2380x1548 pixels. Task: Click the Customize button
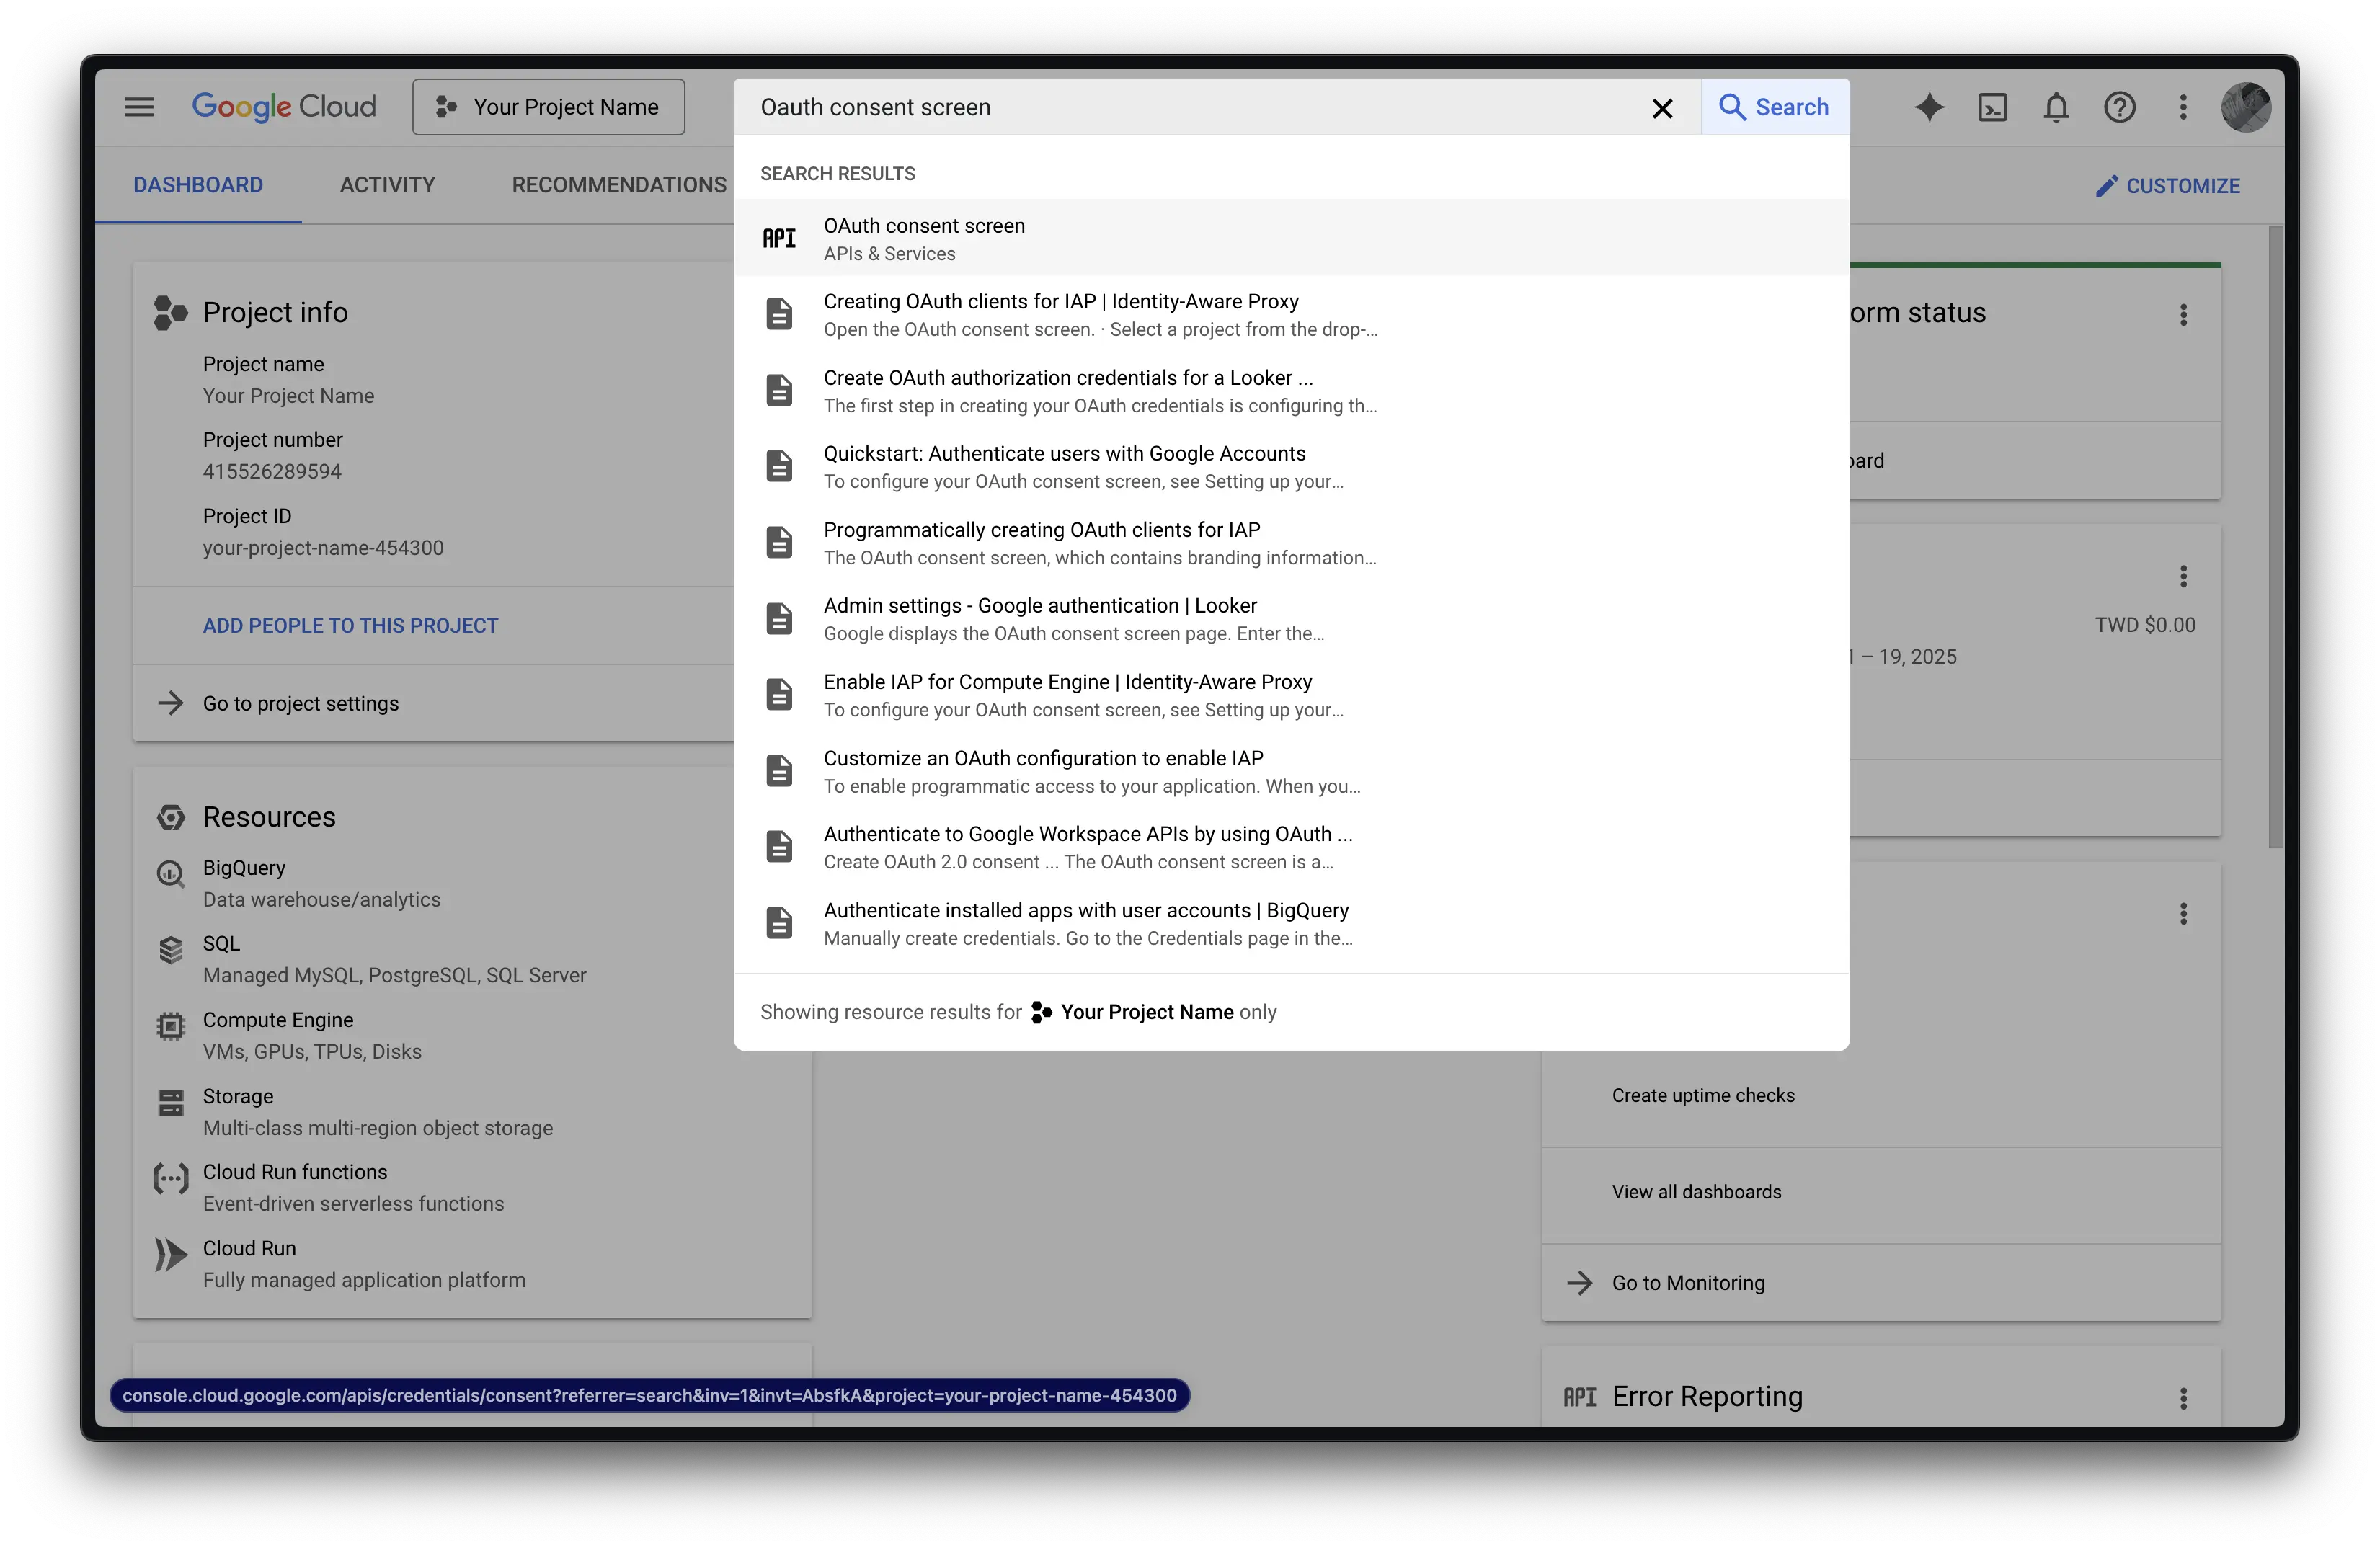click(2167, 186)
